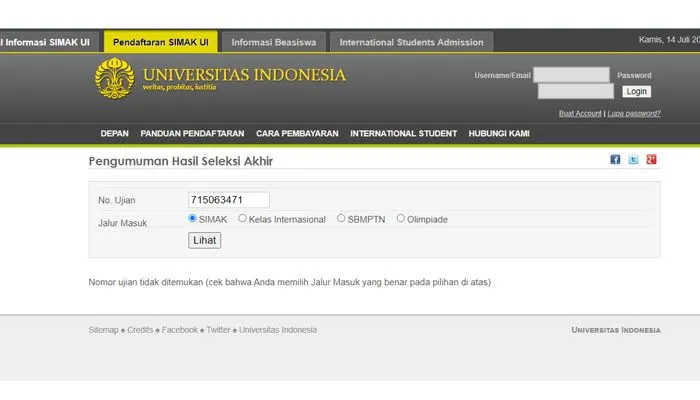
Task: Click the Lihat button
Action: point(204,240)
